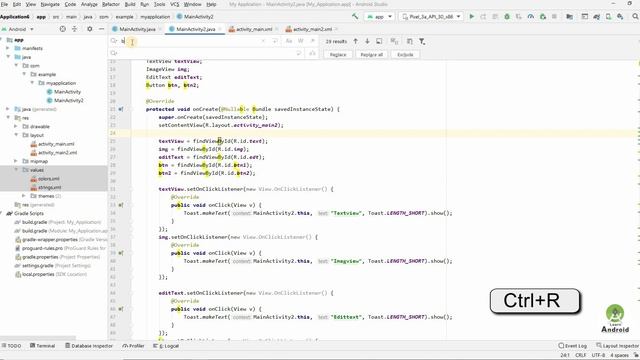640x360 pixels.
Task: Click the UTF-8 encoding status entry
Action: pos(598,355)
